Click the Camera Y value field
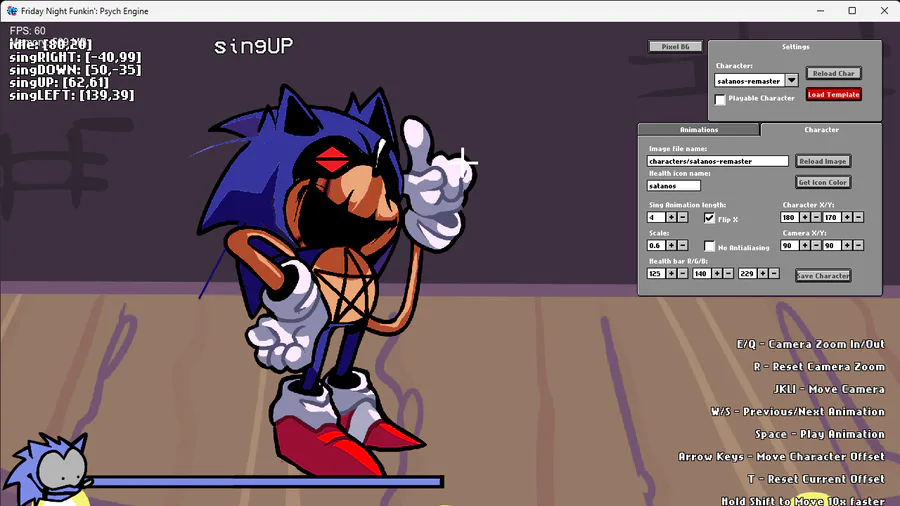Screen dimensions: 900x506 (831, 246)
